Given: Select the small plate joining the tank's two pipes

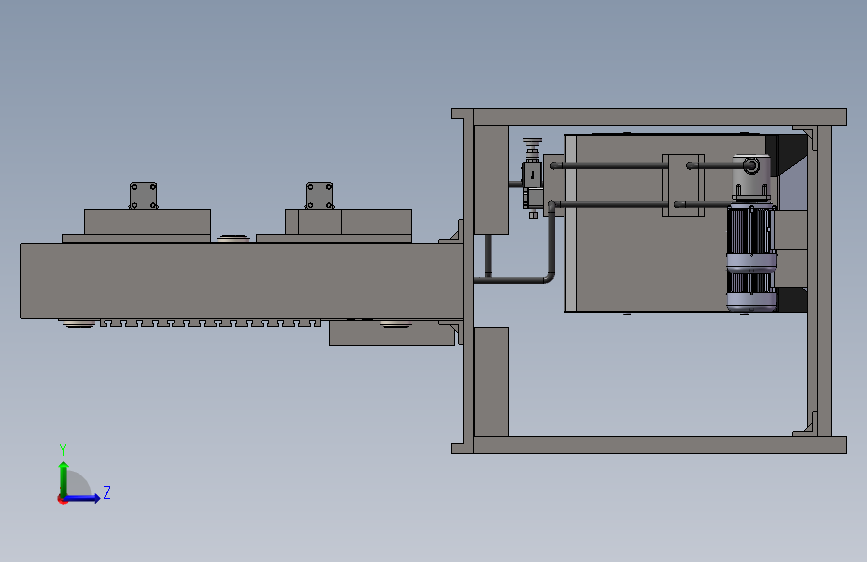Looking at the screenshot, I should click(x=683, y=185).
